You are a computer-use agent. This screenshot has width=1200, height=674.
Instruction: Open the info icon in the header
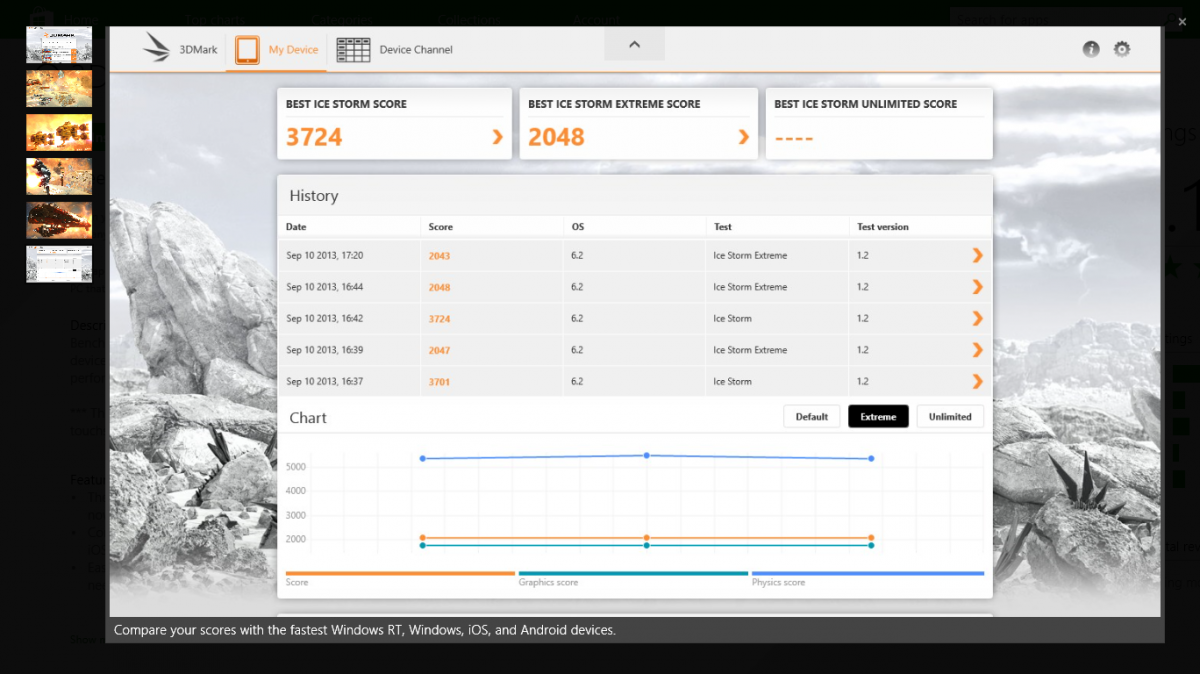point(1091,49)
